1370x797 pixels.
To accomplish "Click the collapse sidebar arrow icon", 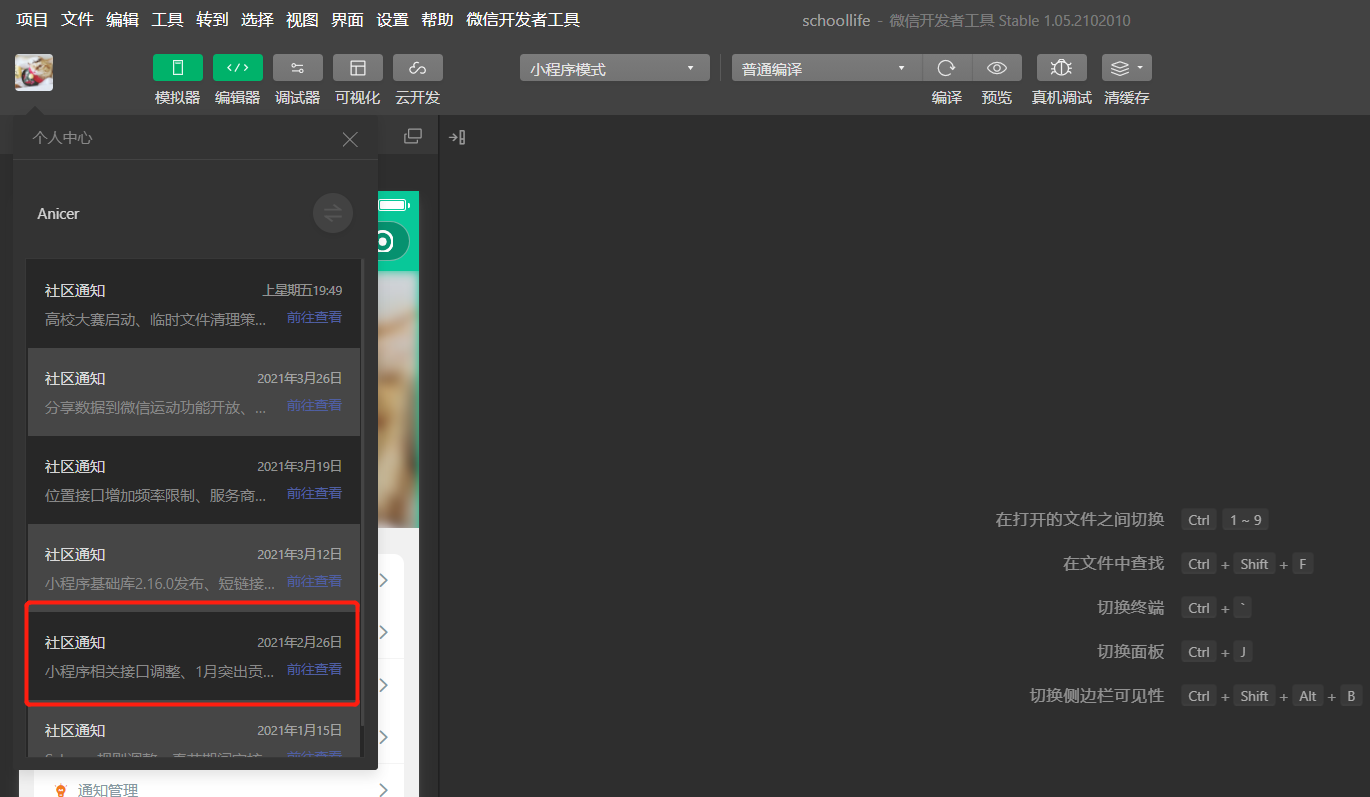I will point(457,137).
